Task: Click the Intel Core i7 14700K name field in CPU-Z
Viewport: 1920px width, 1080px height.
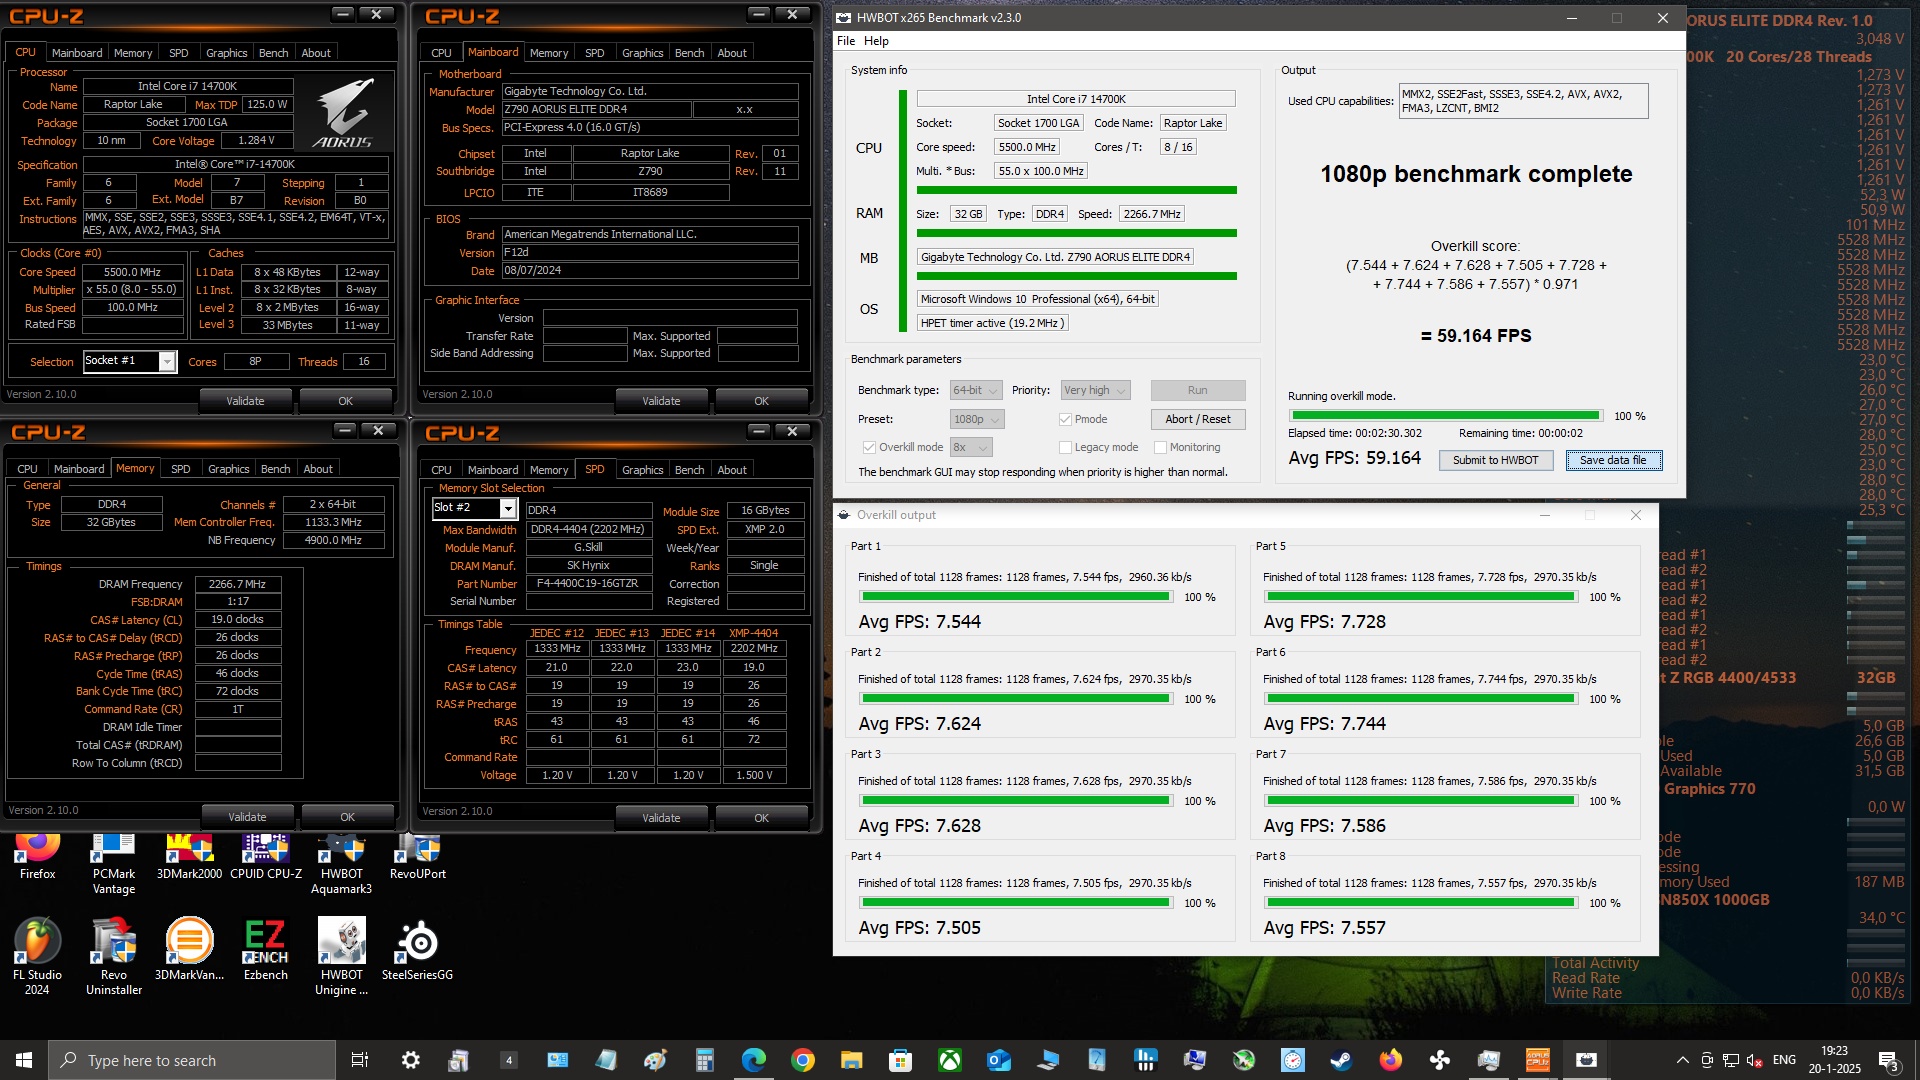Action: click(188, 86)
